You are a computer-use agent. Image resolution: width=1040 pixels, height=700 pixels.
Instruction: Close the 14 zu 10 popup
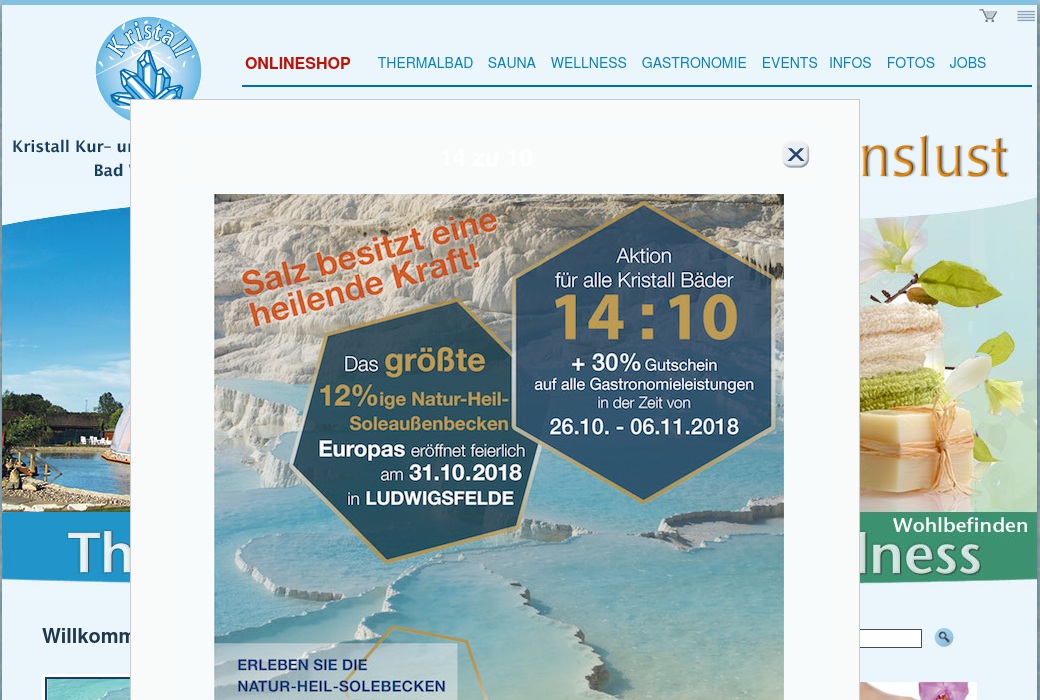coord(795,155)
